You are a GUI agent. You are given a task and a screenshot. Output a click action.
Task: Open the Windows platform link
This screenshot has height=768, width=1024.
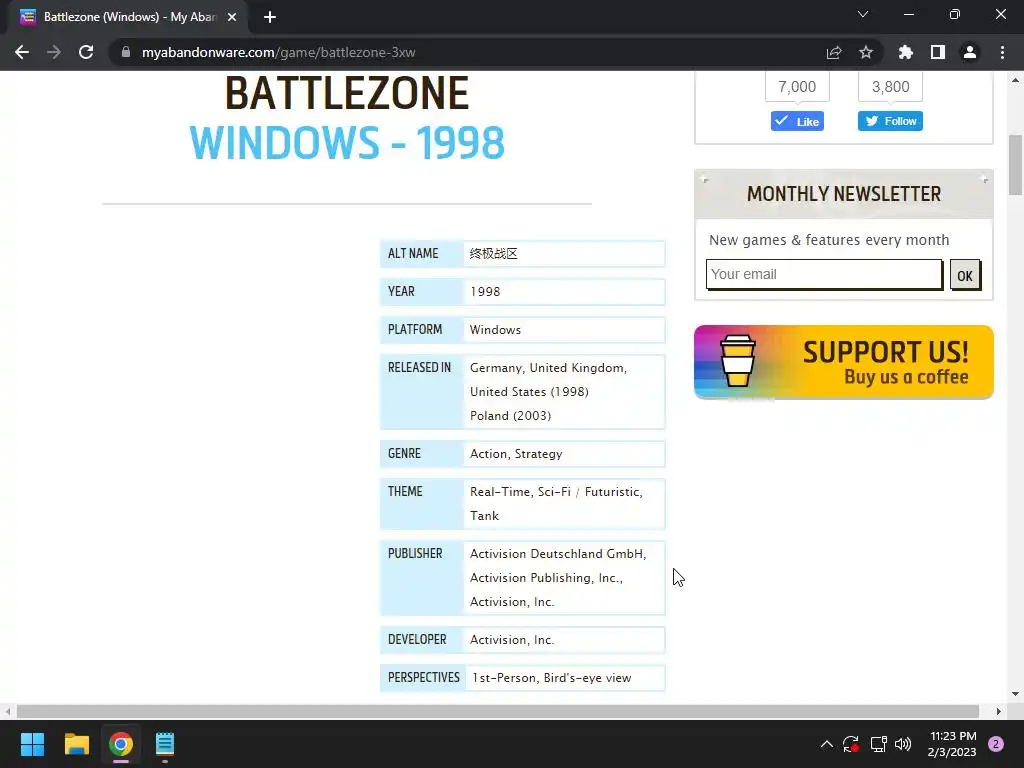coord(496,330)
